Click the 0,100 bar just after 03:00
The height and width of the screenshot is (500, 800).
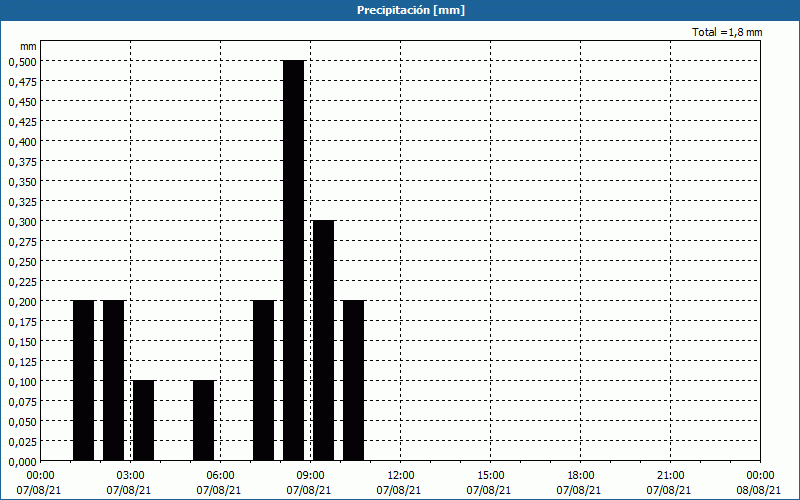(x=143, y=420)
